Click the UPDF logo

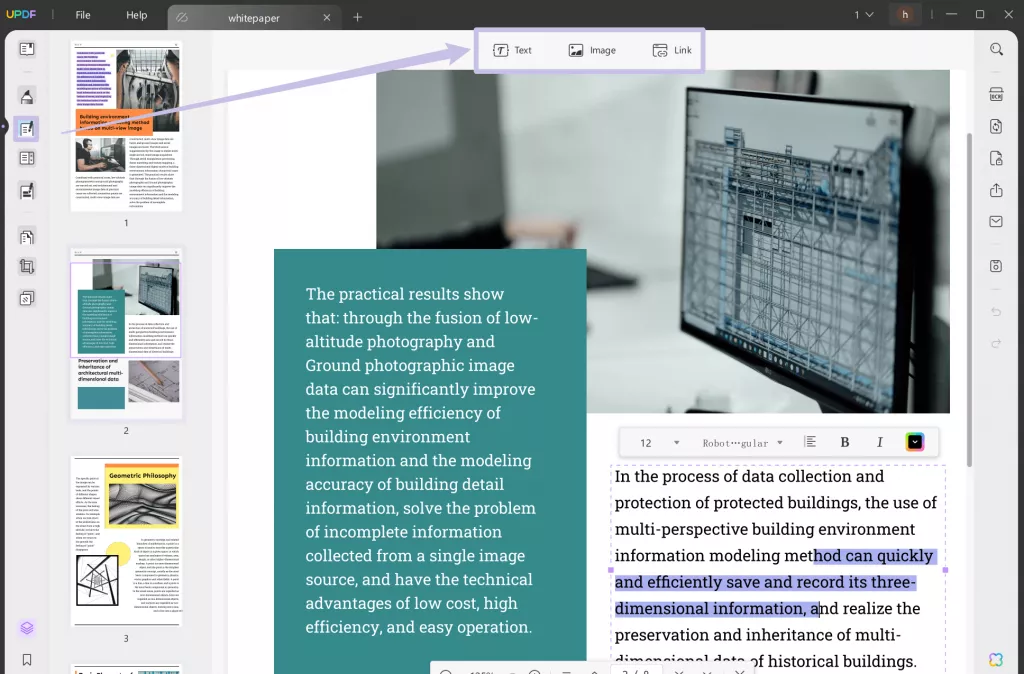[x=21, y=14]
